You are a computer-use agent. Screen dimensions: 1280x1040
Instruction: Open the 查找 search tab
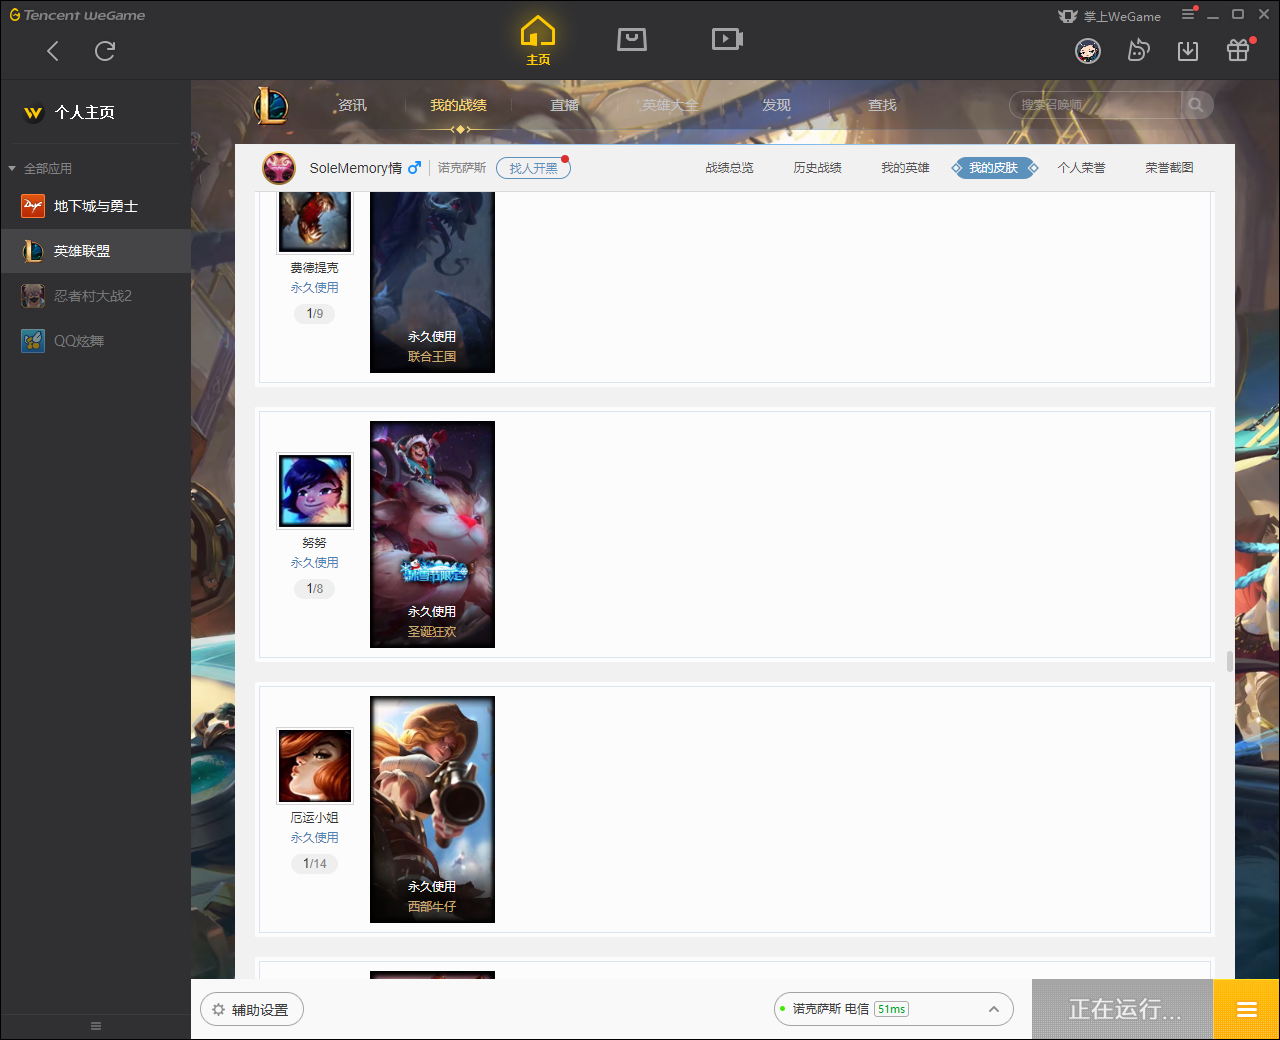click(x=882, y=105)
